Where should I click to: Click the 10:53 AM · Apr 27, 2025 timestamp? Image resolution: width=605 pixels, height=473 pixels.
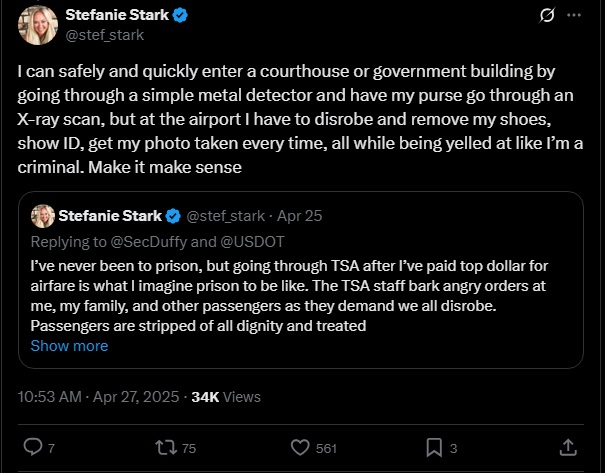(x=98, y=397)
